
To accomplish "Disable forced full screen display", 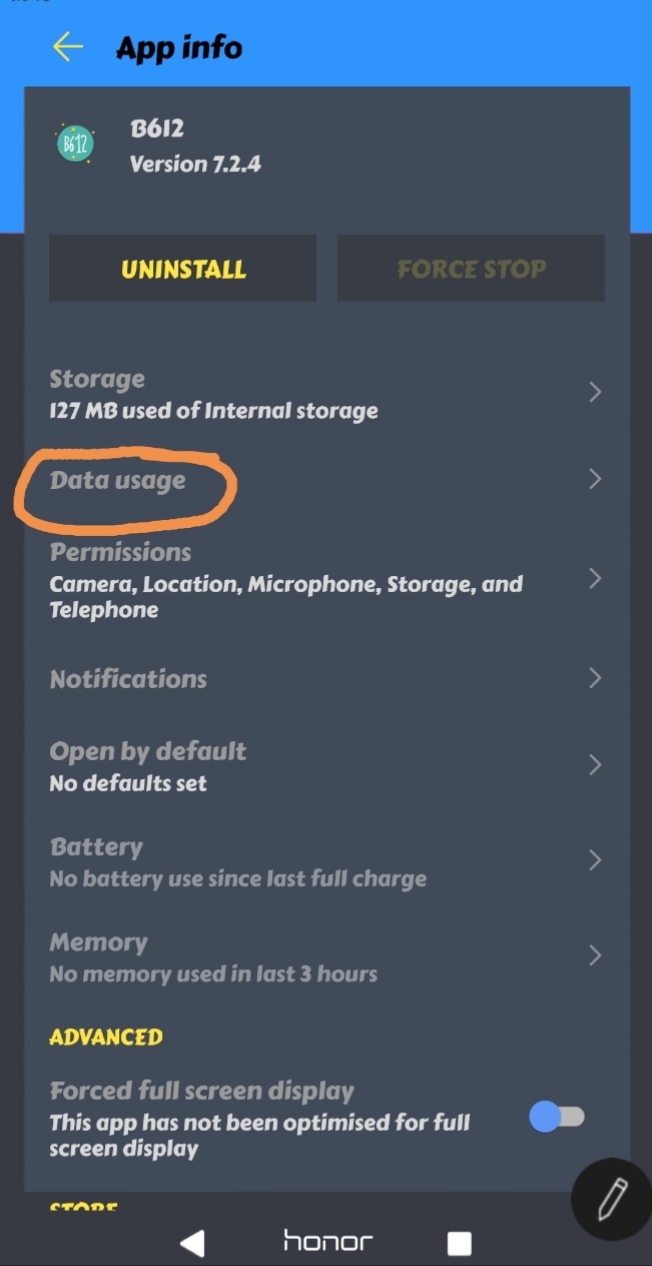I will [x=557, y=1117].
